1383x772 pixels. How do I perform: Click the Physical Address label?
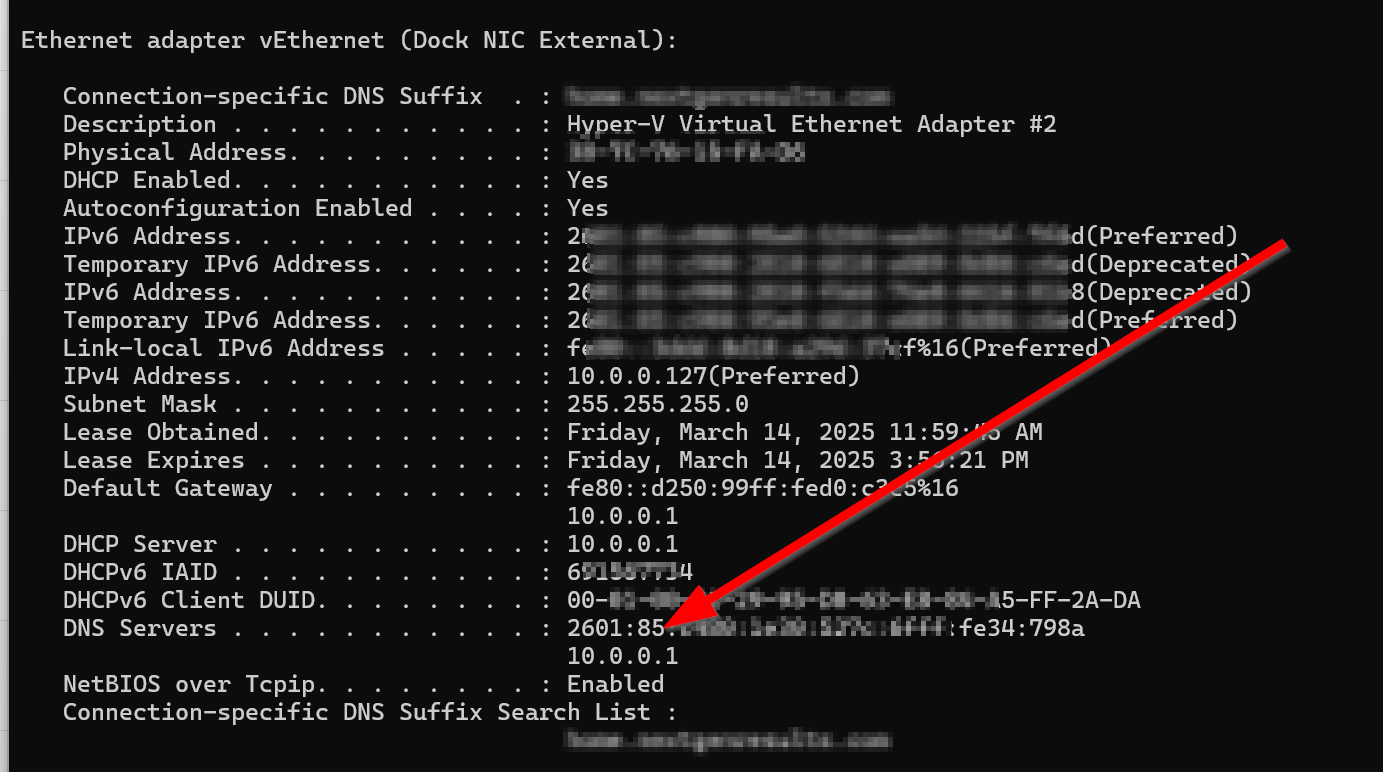(x=174, y=153)
